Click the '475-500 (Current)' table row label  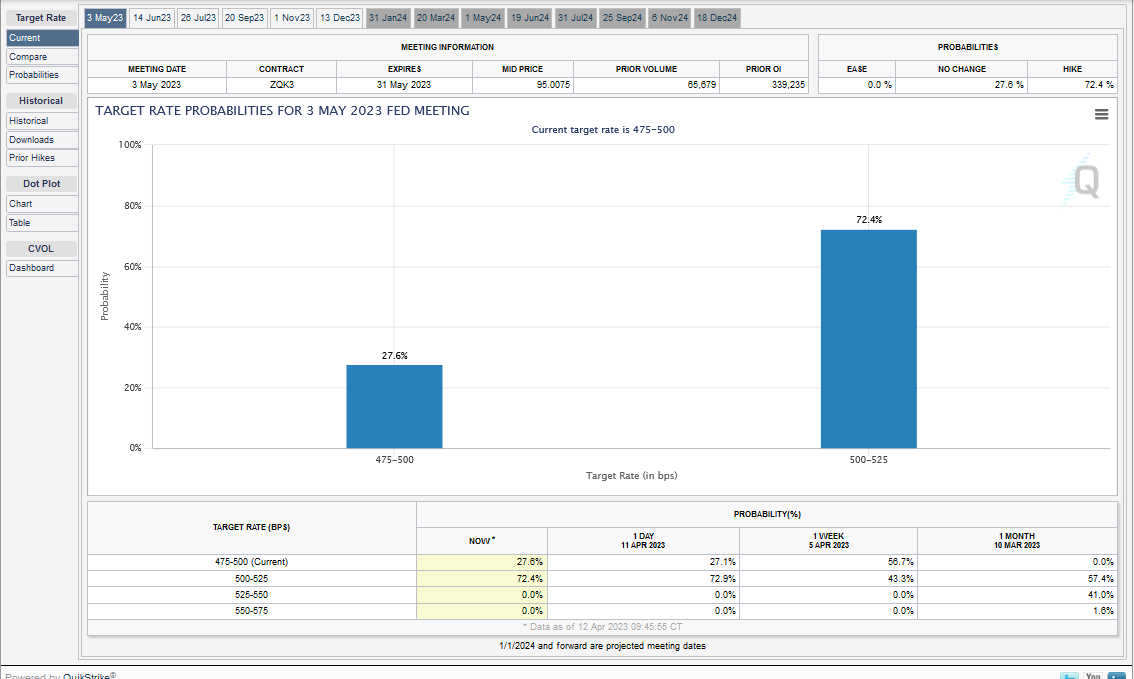point(251,562)
